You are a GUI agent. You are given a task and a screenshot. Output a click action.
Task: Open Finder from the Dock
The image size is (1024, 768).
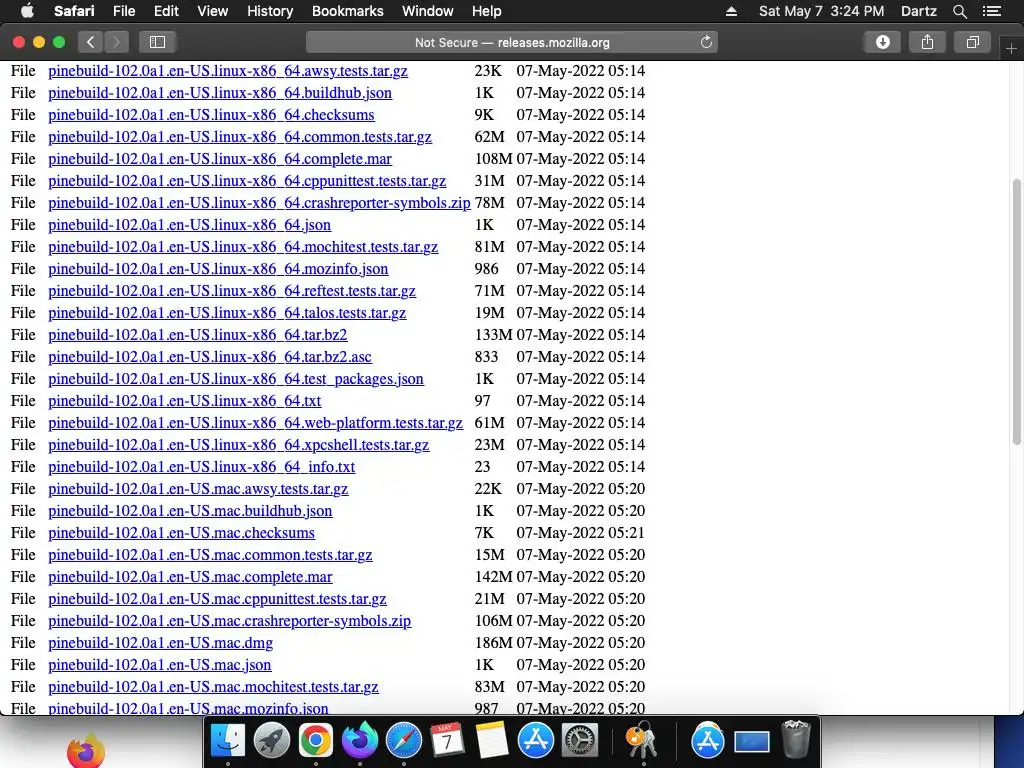[227, 741]
